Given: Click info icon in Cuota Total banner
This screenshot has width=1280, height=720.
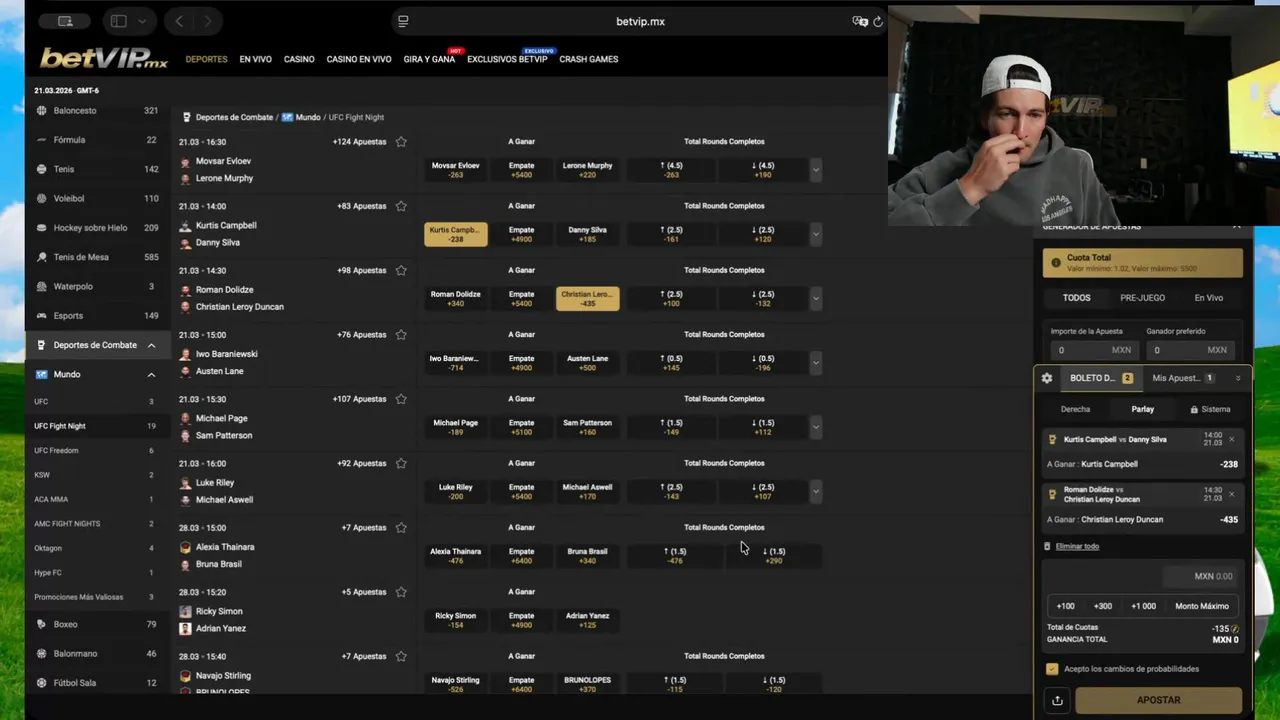Looking at the screenshot, I should [1055, 262].
